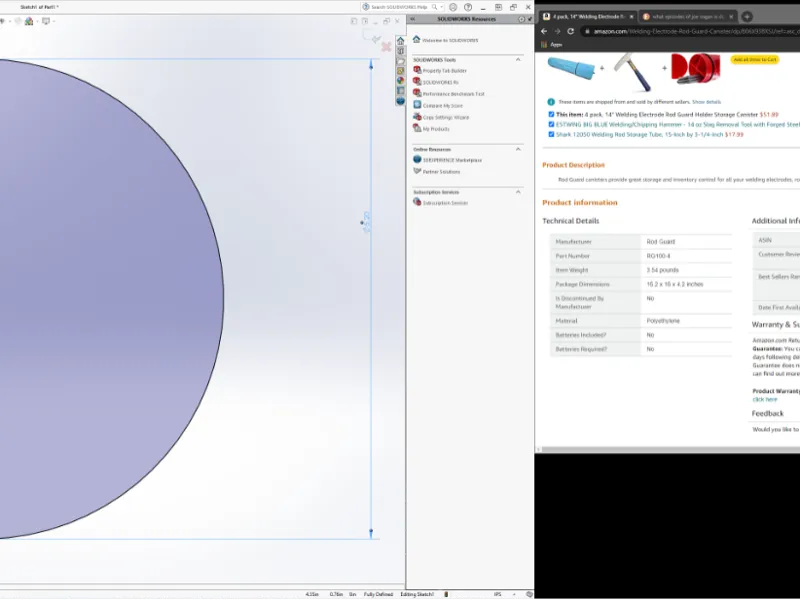
Task: Go forward in the Chrome browser
Action: pyautogui.click(x=557, y=31)
